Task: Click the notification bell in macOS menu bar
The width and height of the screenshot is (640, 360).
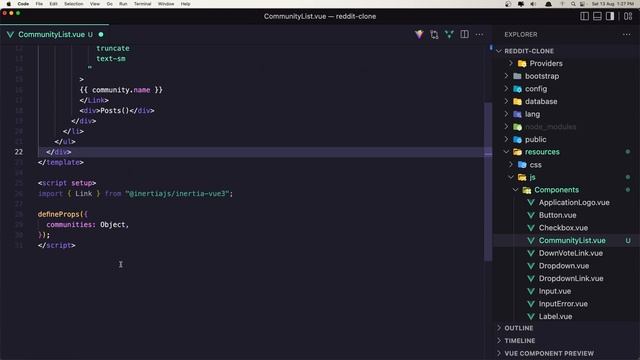Action: 548,4
